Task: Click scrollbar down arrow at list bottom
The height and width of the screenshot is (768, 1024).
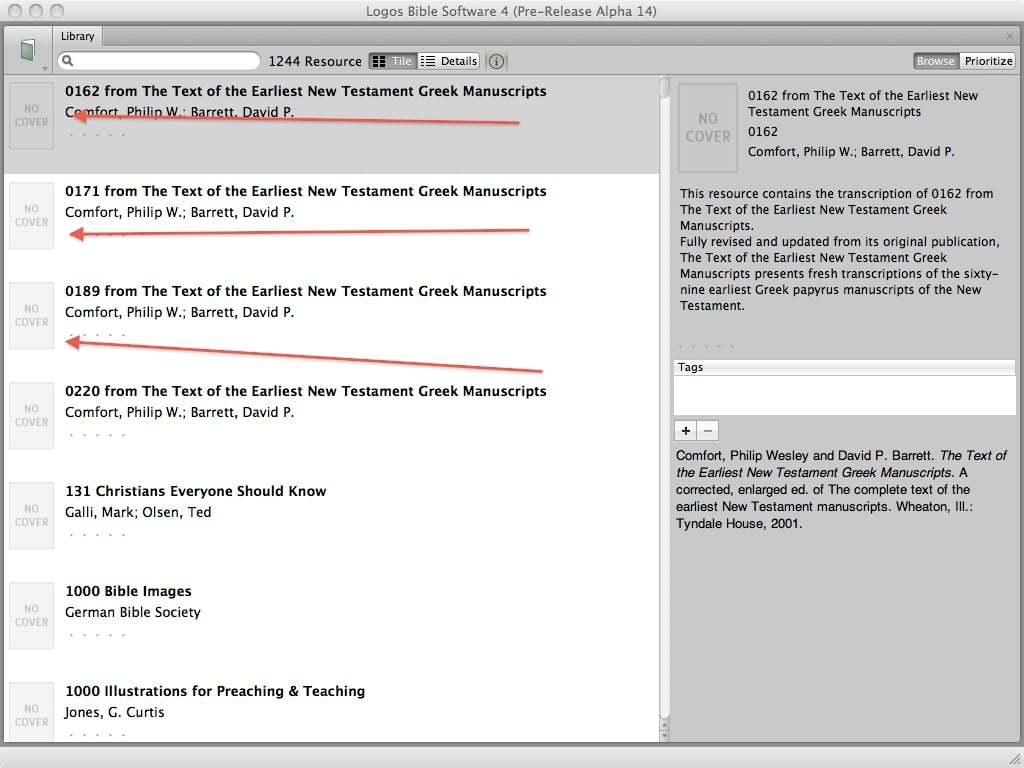Action: click(664, 735)
